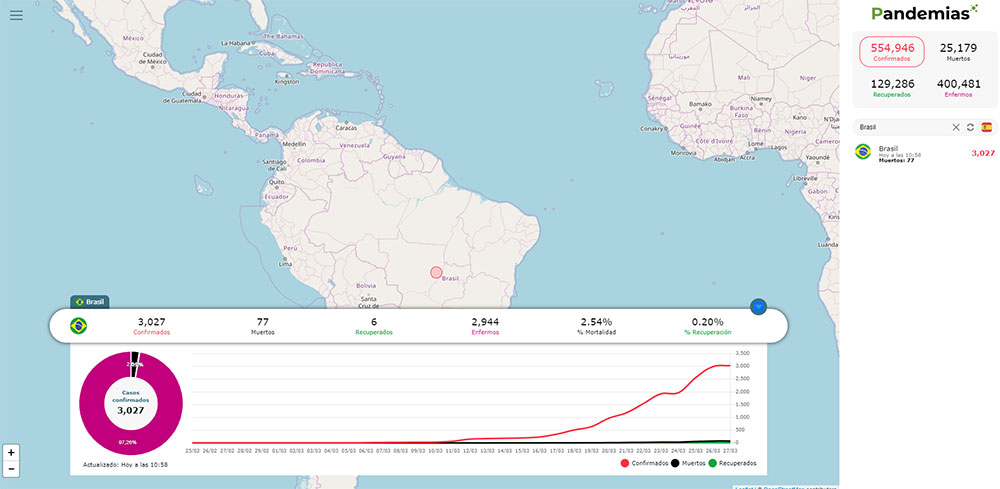Clear the Brasil search text
Viewport: 1000px width, 489px height.
click(955, 127)
